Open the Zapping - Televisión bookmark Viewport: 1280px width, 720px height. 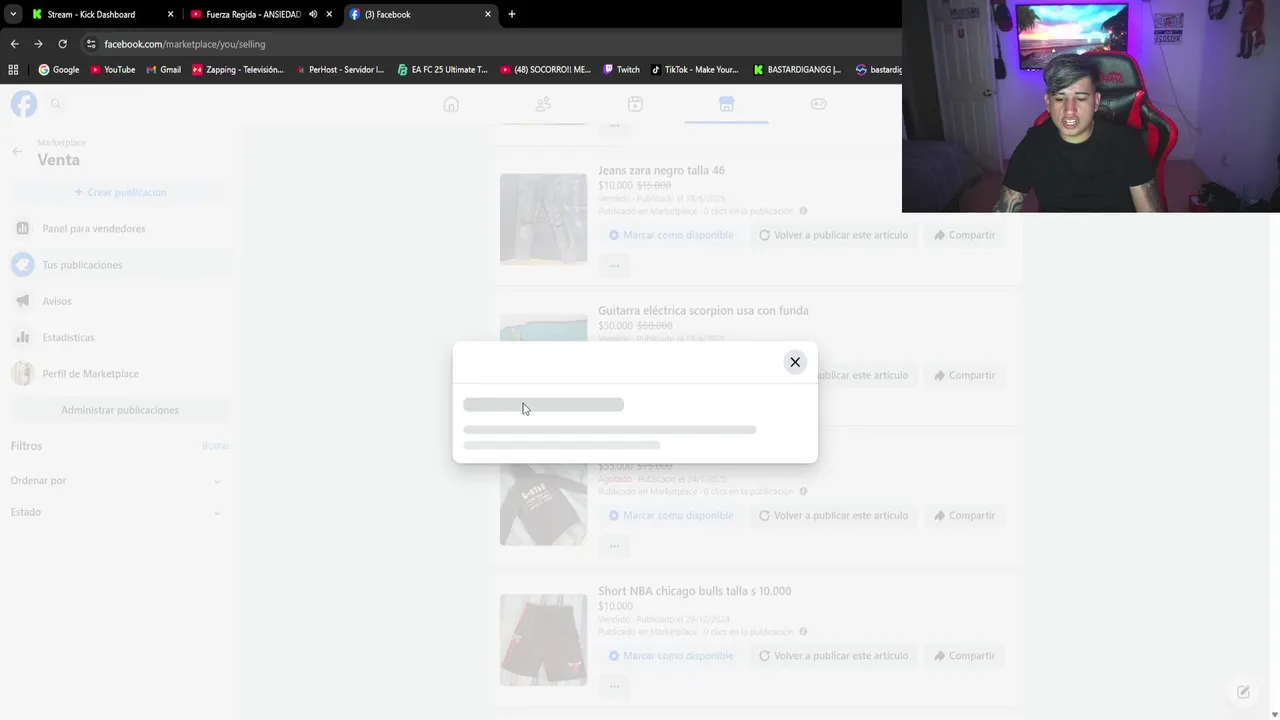[x=238, y=70]
